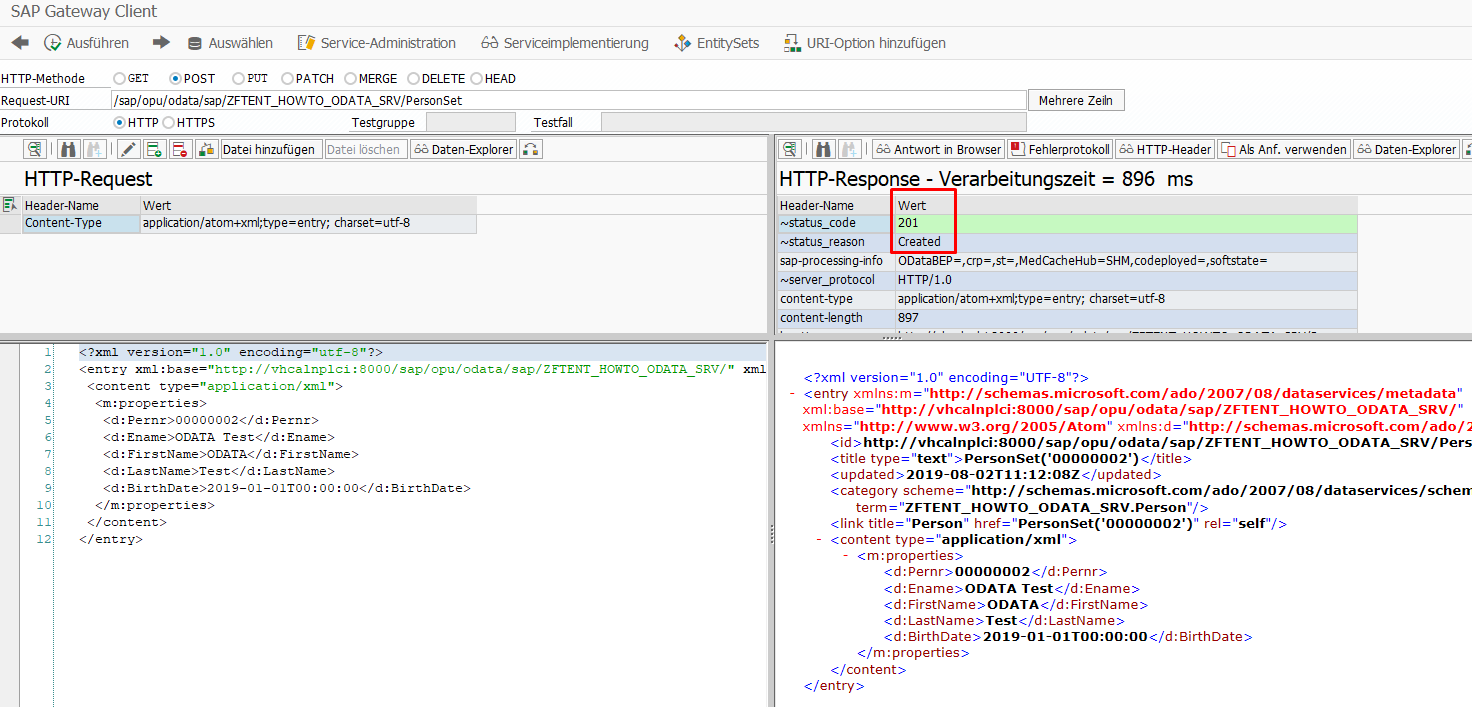Click the Testgruppe input field
This screenshot has height=710, width=1472.
470,122
